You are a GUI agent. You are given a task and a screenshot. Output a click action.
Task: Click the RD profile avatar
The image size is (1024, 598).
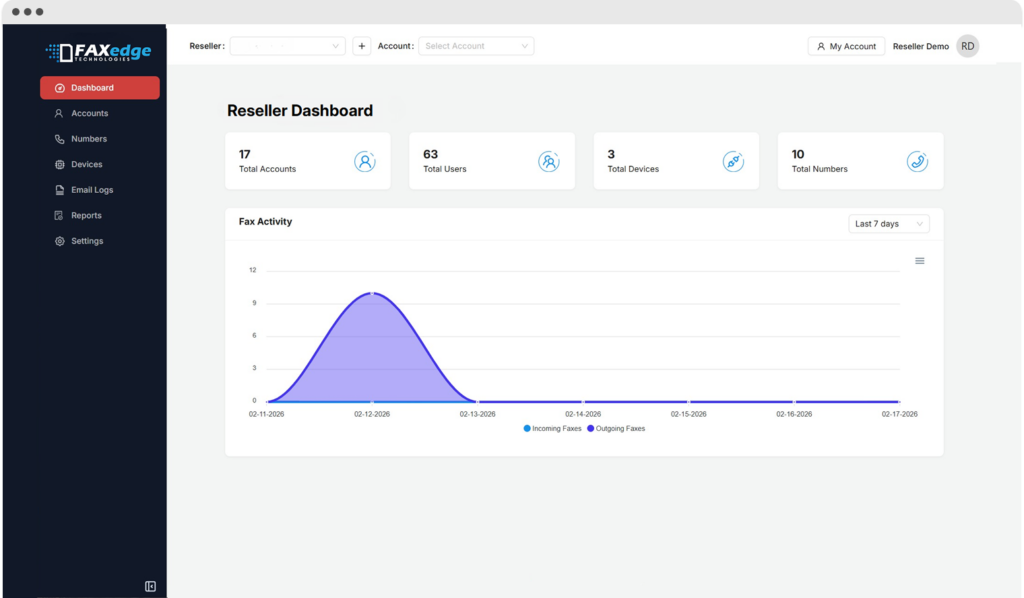[967, 46]
